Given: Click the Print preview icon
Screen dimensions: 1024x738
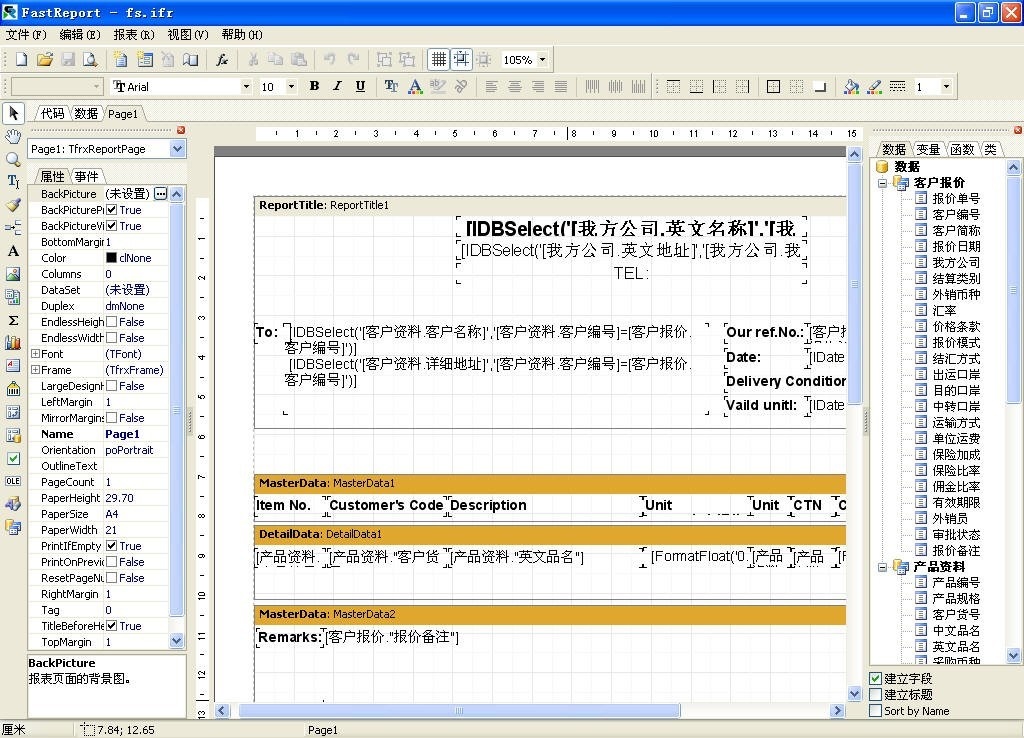Looking at the screenshot, I should pos(90,59).
